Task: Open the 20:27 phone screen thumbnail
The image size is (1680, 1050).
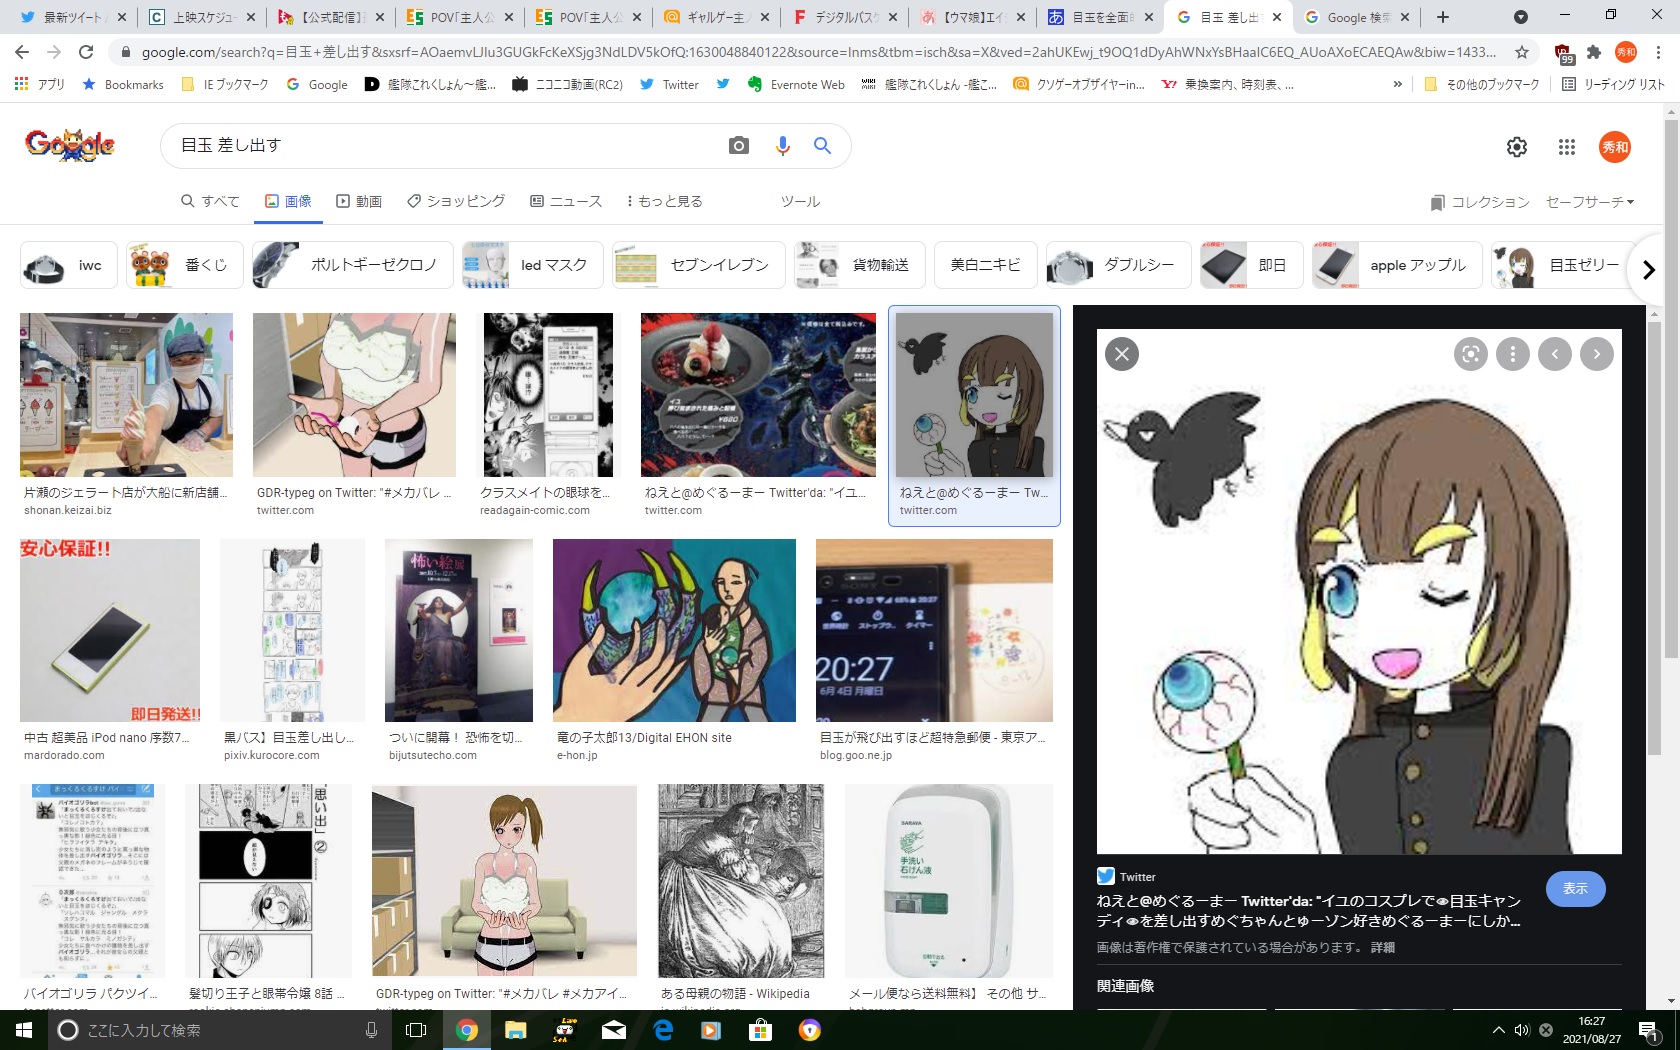Action: click(x=934, y=630)
